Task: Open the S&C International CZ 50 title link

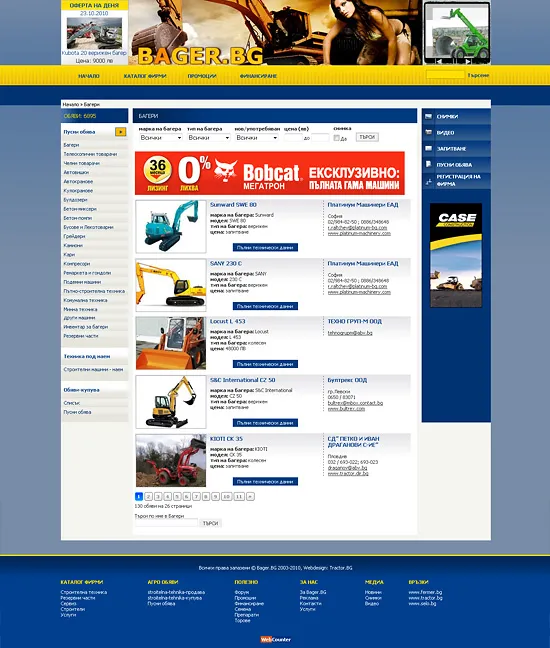Action: (x=243, y=380)
